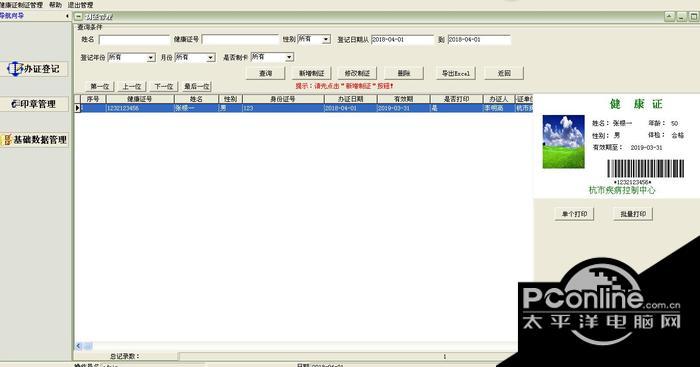The image size is (700, 367).
Task: Click the 查询 button
Action: 266,73
